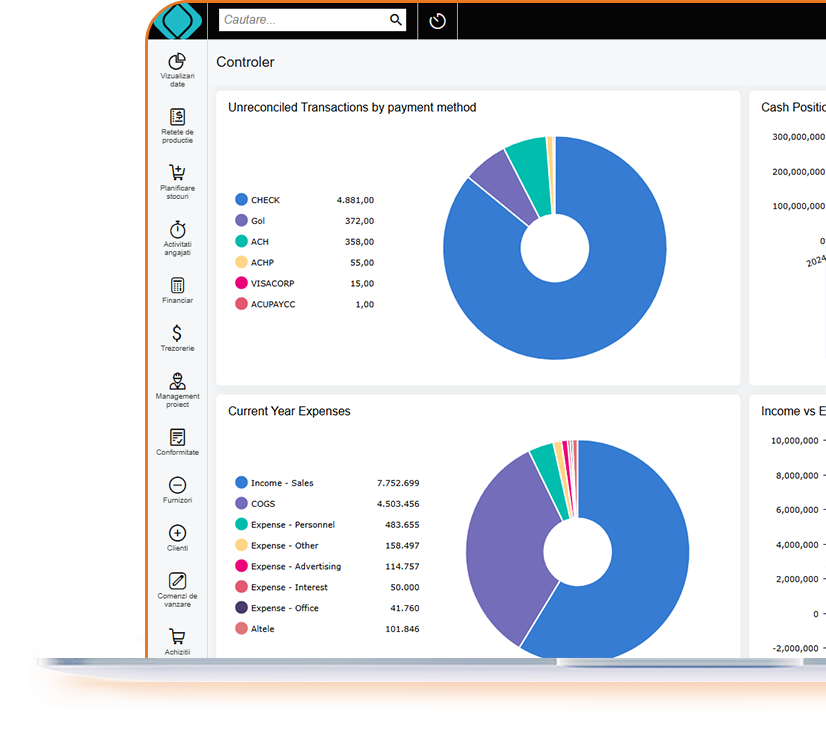Open the Vizualizari date section

pos(177,68)
